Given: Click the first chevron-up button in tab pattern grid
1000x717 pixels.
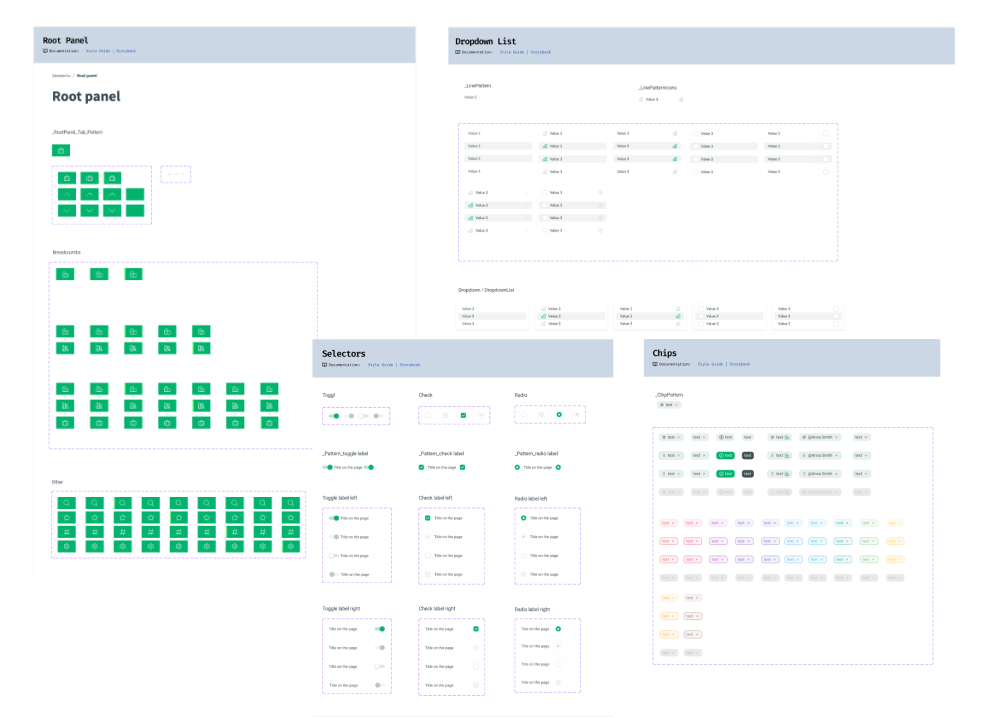Looking at the screenshot, I should coord(66,194).
